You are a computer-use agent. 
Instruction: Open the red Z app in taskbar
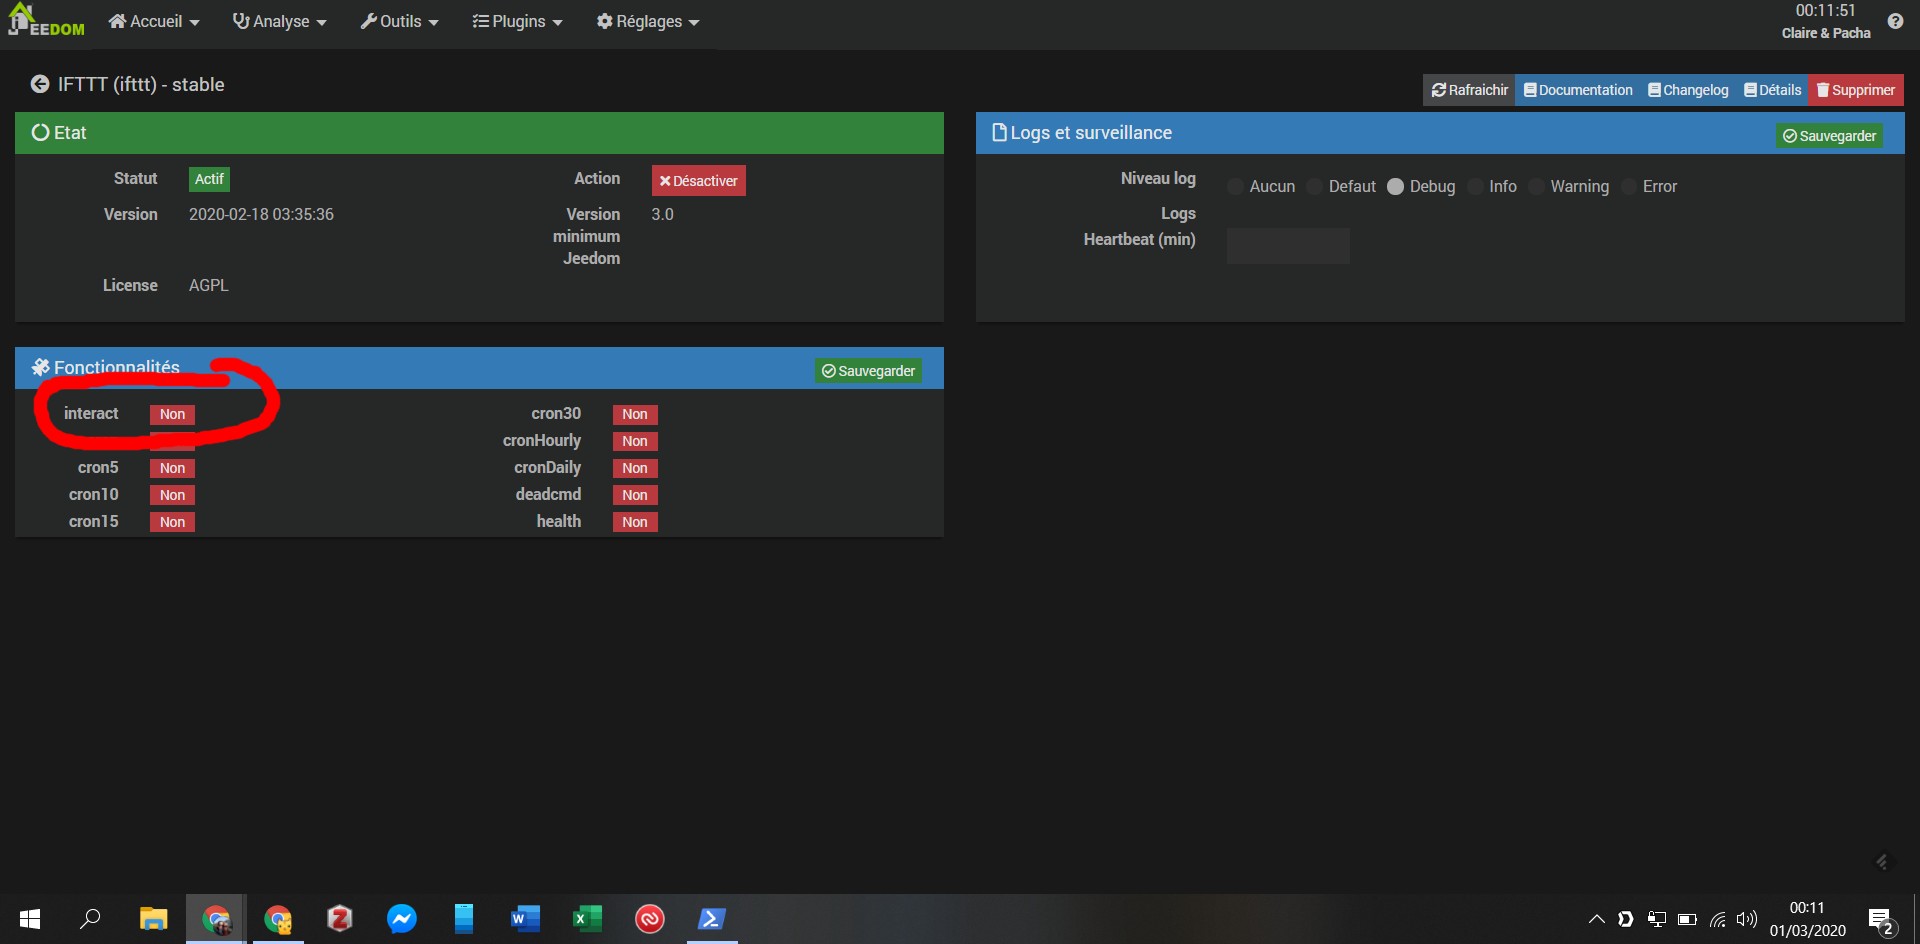[x=340, y=919]
